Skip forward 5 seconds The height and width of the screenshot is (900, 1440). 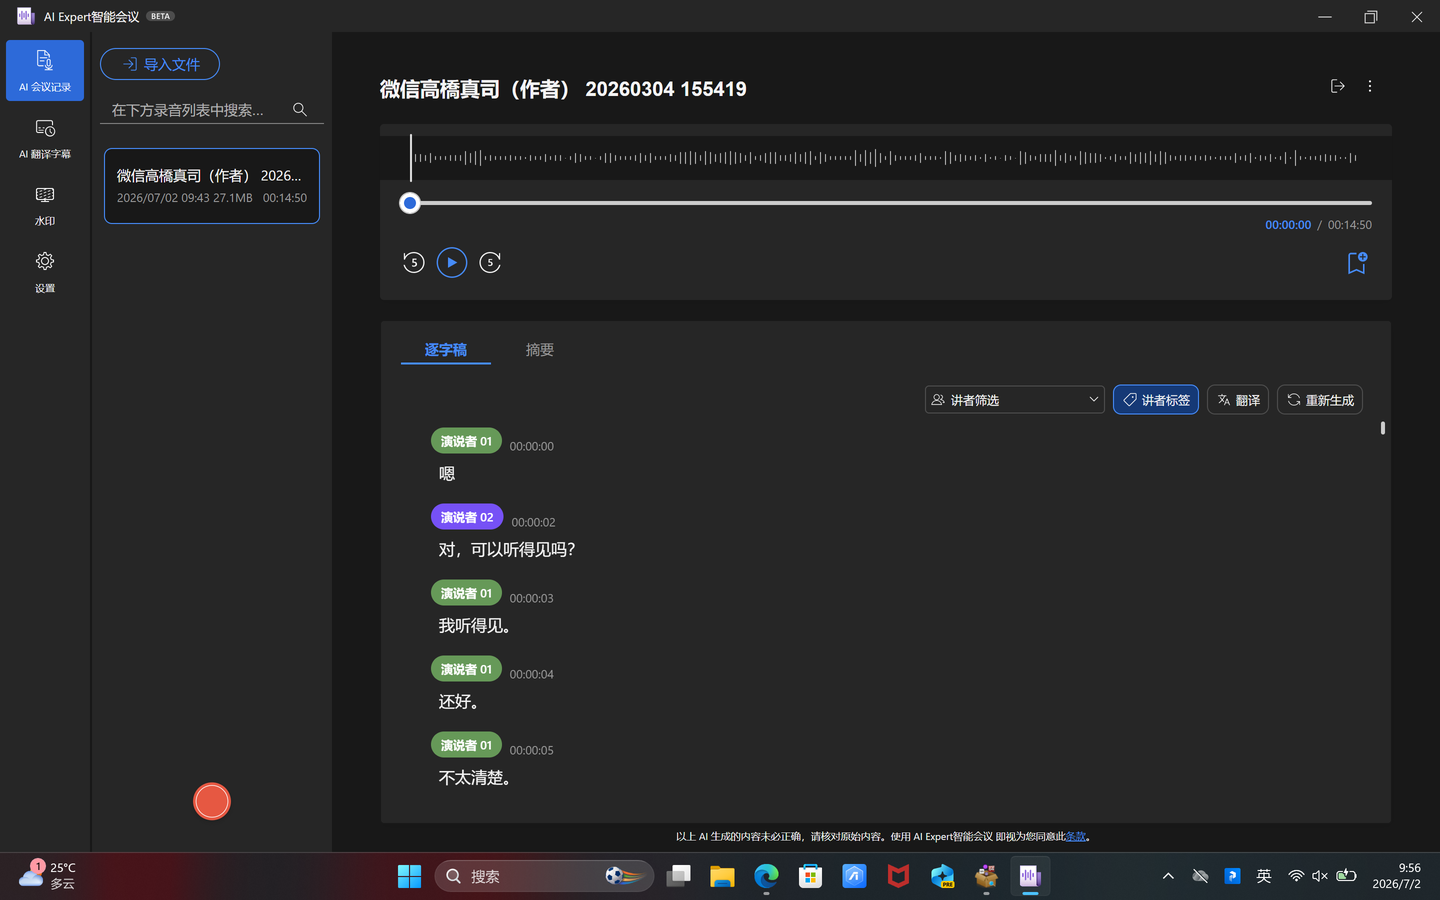tap(490, 262)
